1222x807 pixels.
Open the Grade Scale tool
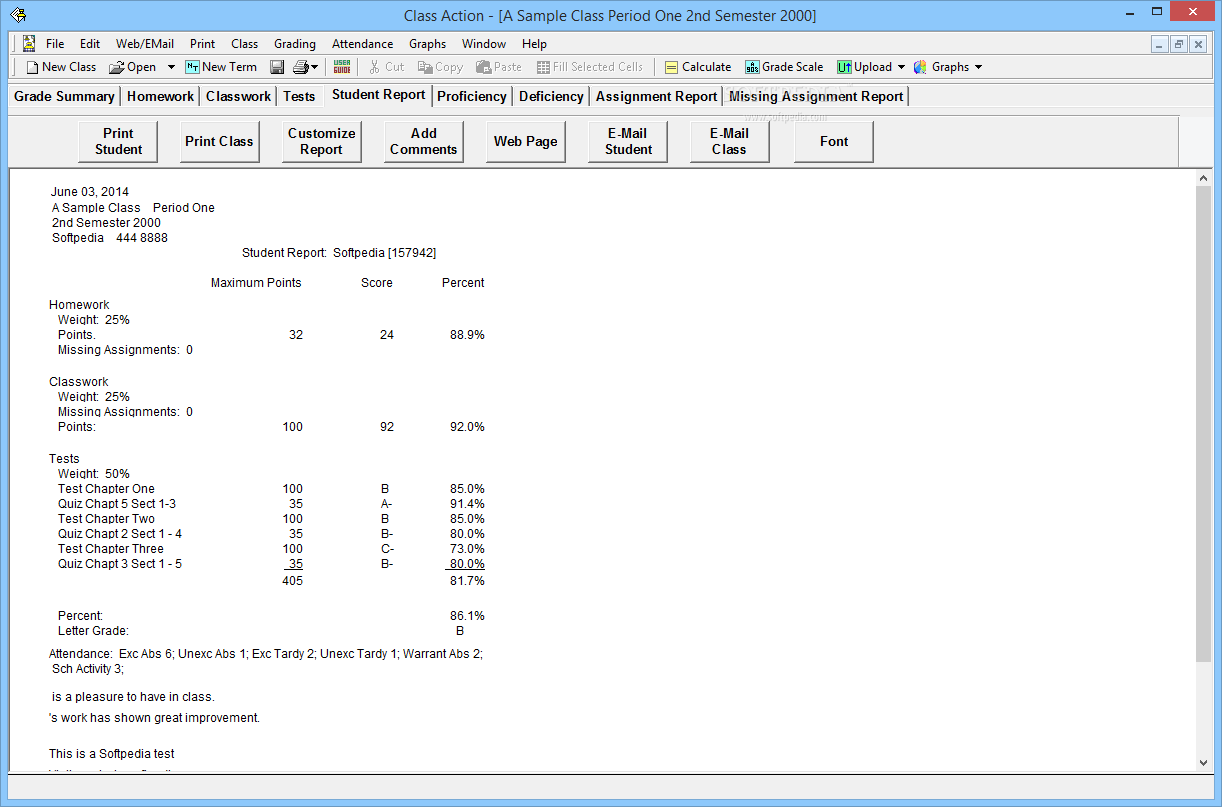[784, 67]
